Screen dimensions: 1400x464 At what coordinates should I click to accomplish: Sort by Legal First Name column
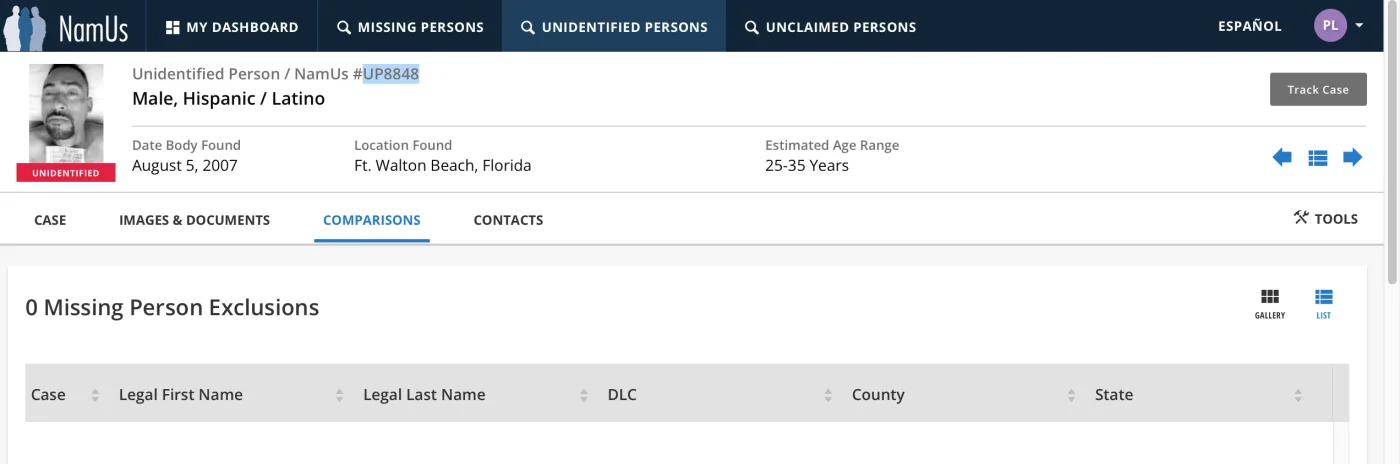pos(340,395)
